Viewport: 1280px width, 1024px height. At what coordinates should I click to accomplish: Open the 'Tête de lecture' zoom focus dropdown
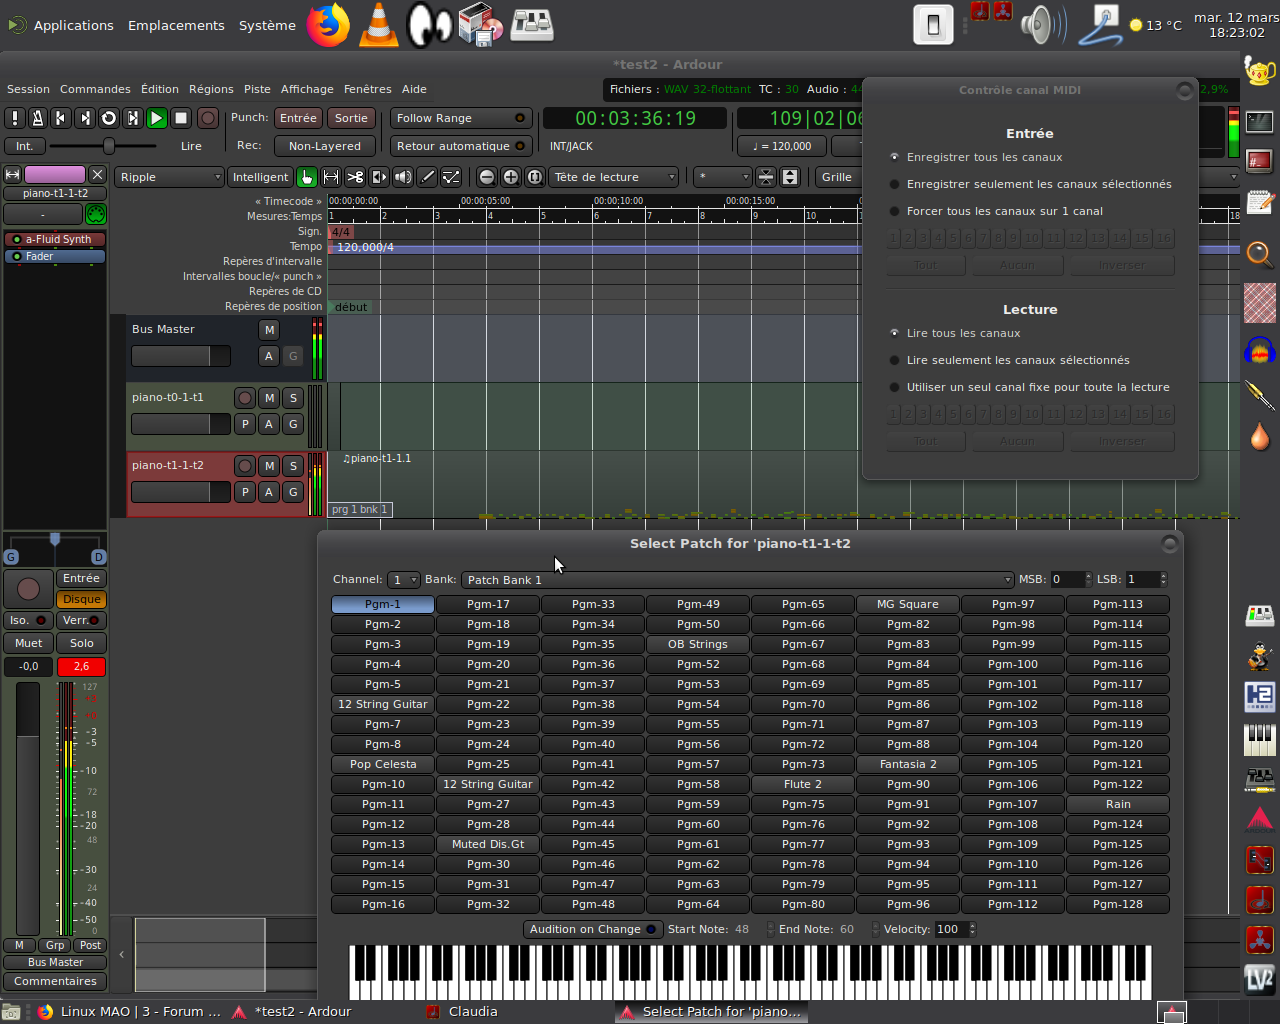613,177
